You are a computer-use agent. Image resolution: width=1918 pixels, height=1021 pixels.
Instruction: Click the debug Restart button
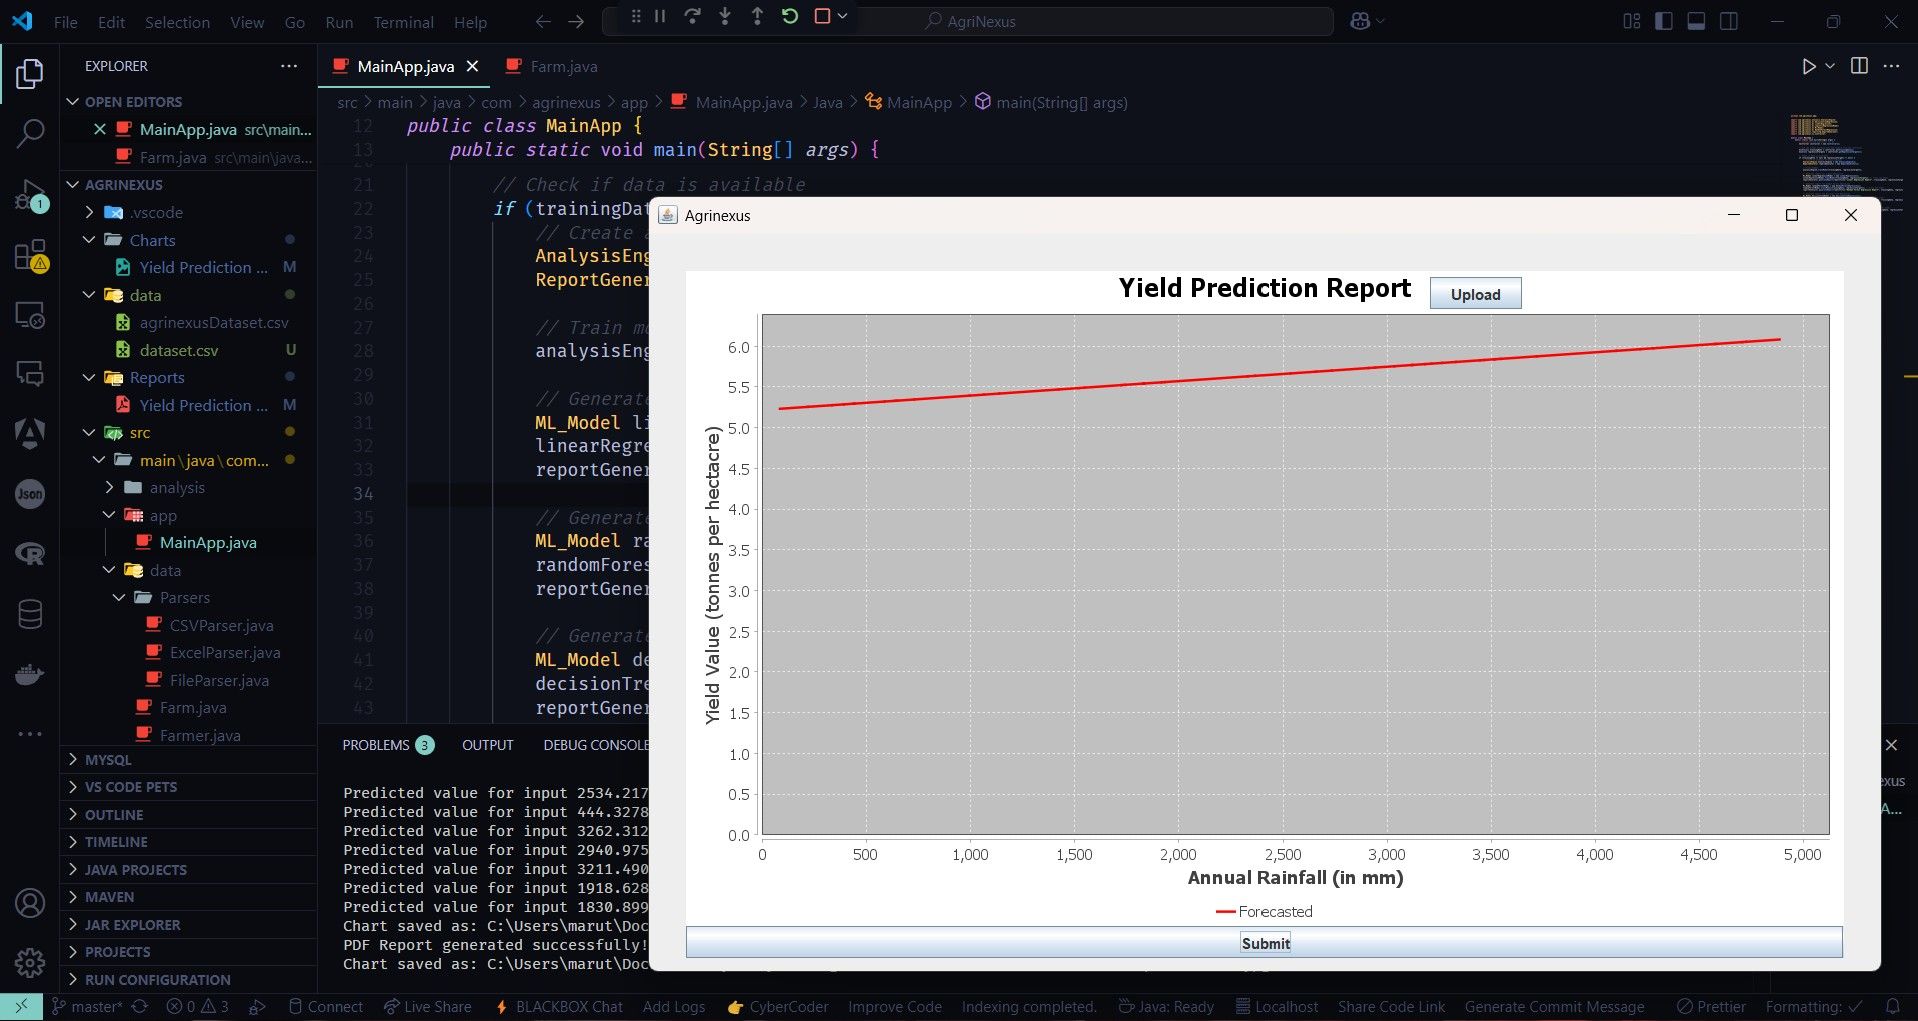pyautogui.click(x=790, y=17)
